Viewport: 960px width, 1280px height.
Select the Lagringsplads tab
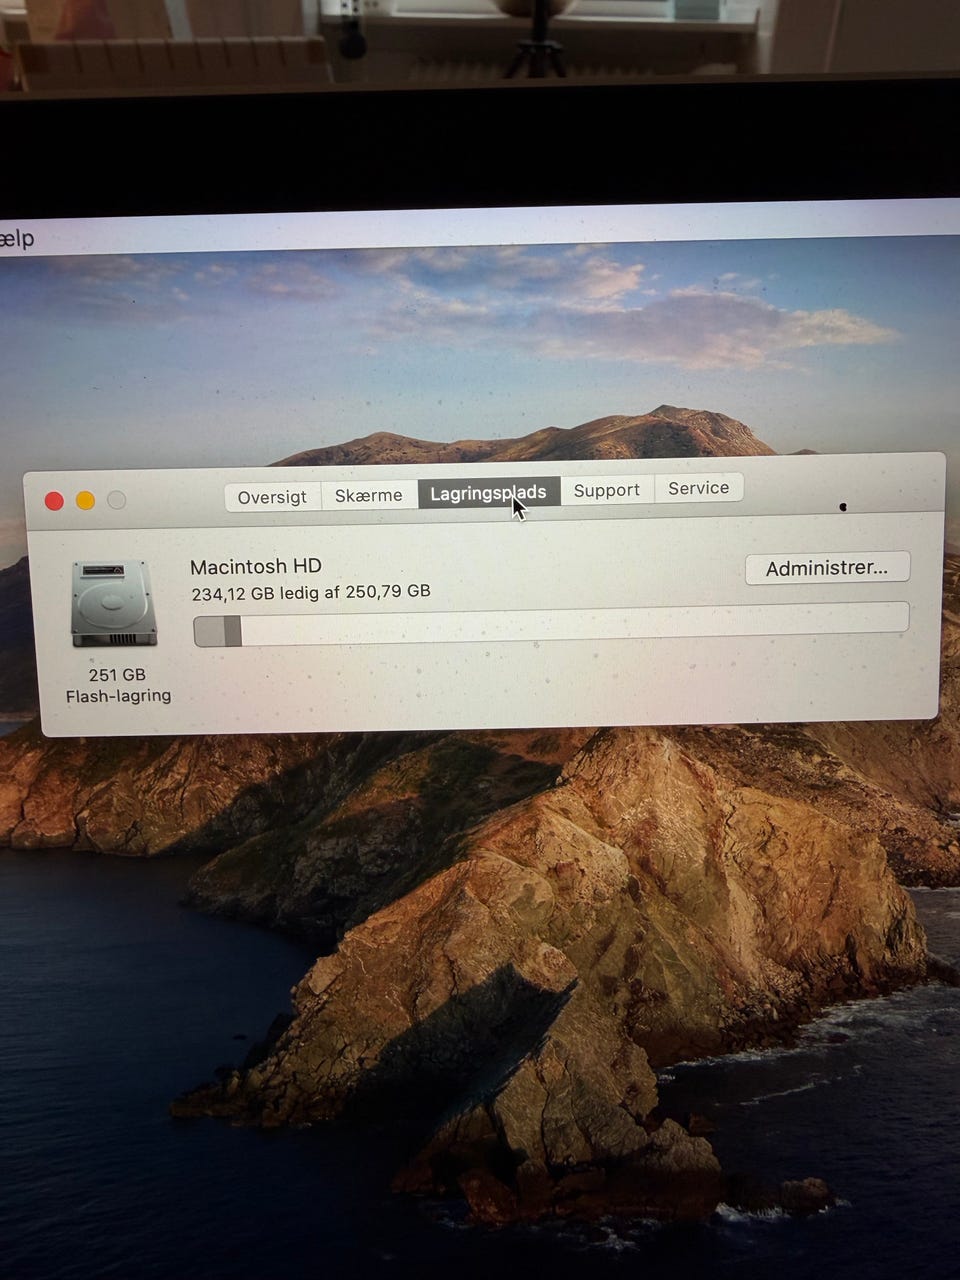[489, 492]
